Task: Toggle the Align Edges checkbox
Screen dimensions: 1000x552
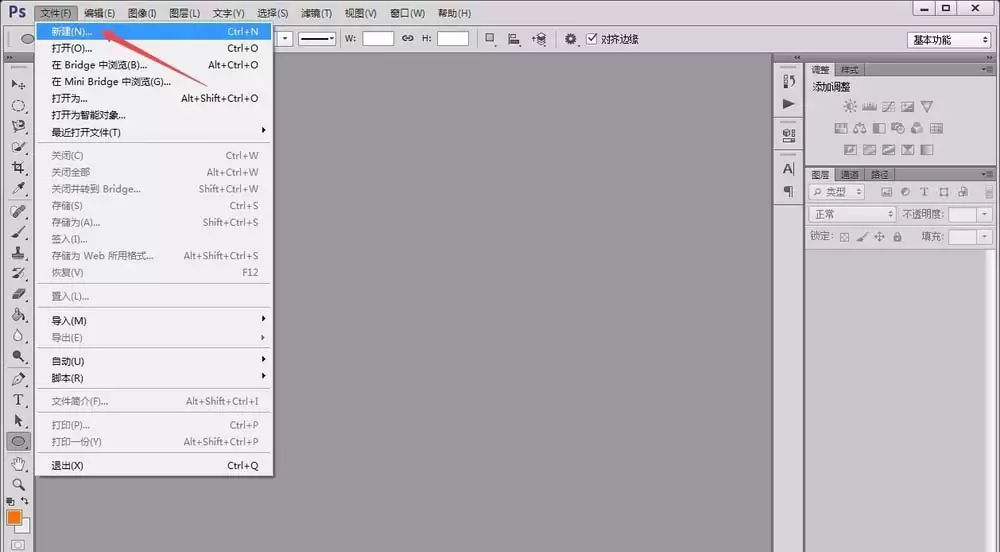Action: [x=592, y=39]
